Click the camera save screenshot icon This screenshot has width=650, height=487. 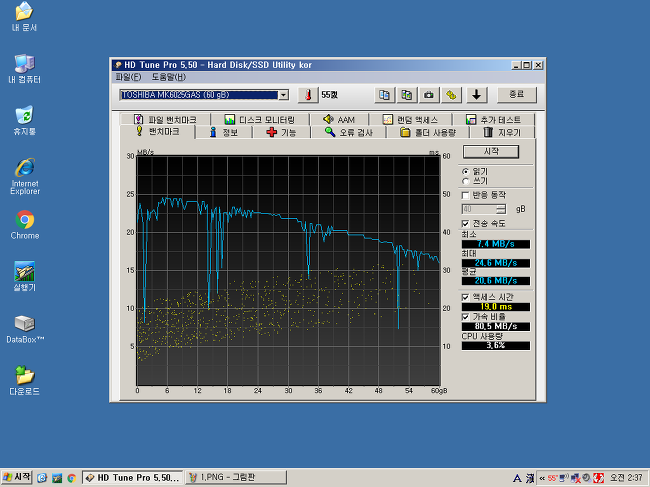coord(429,95)
